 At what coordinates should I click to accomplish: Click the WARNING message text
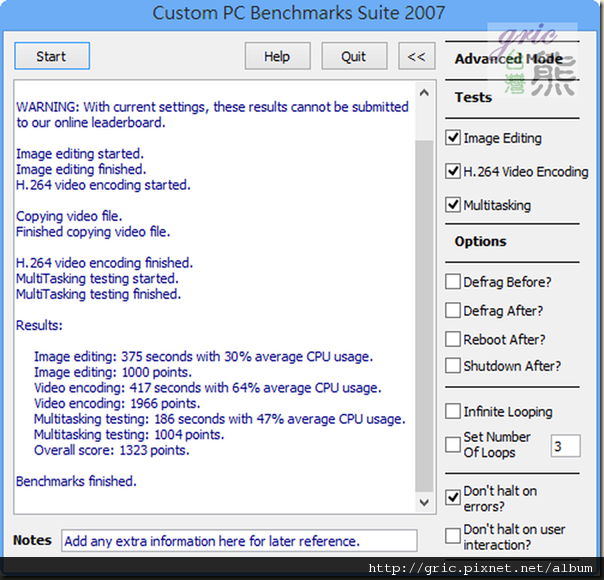click(x=212, y=115)
